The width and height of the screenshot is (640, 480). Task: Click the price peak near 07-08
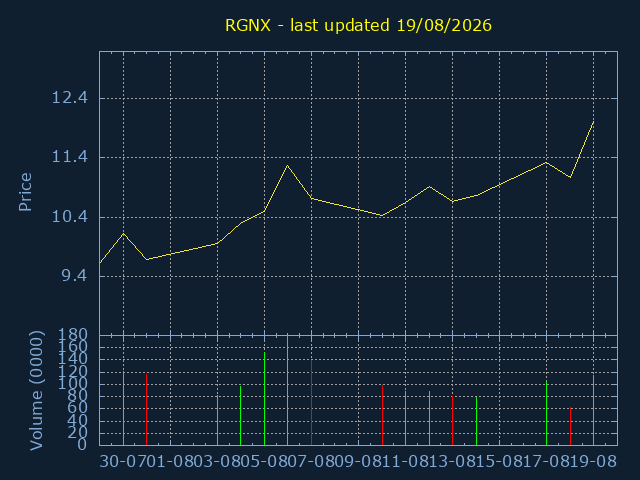[287, 165]
